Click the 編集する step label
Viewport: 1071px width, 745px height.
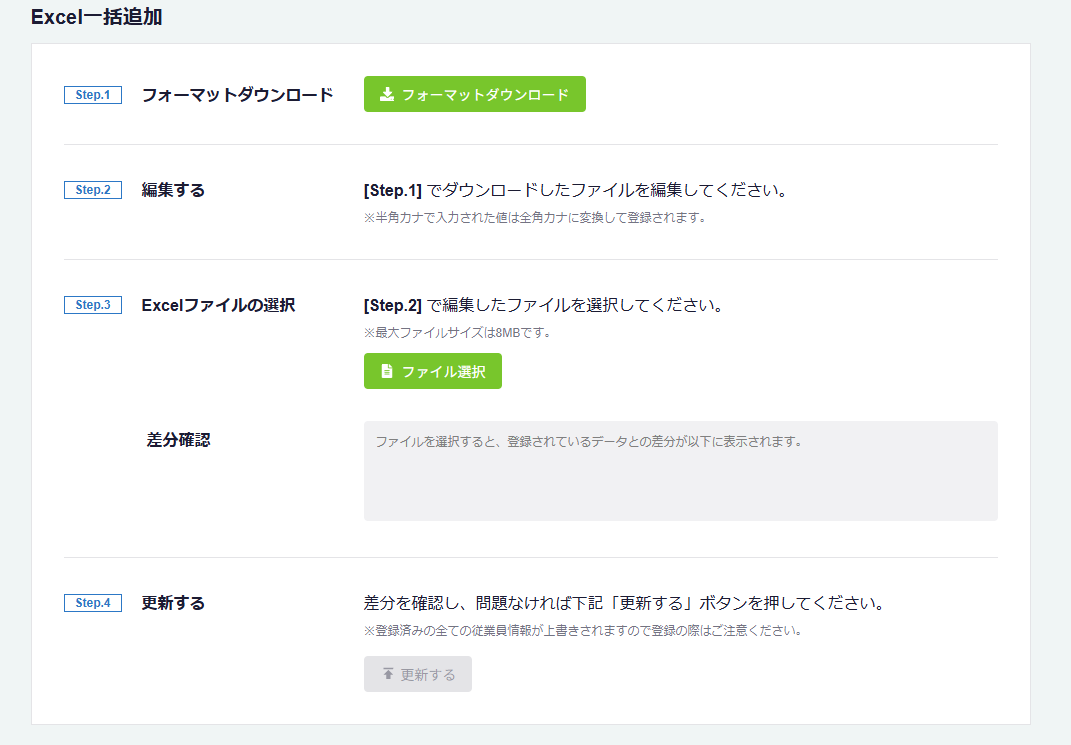coord(173,190)
